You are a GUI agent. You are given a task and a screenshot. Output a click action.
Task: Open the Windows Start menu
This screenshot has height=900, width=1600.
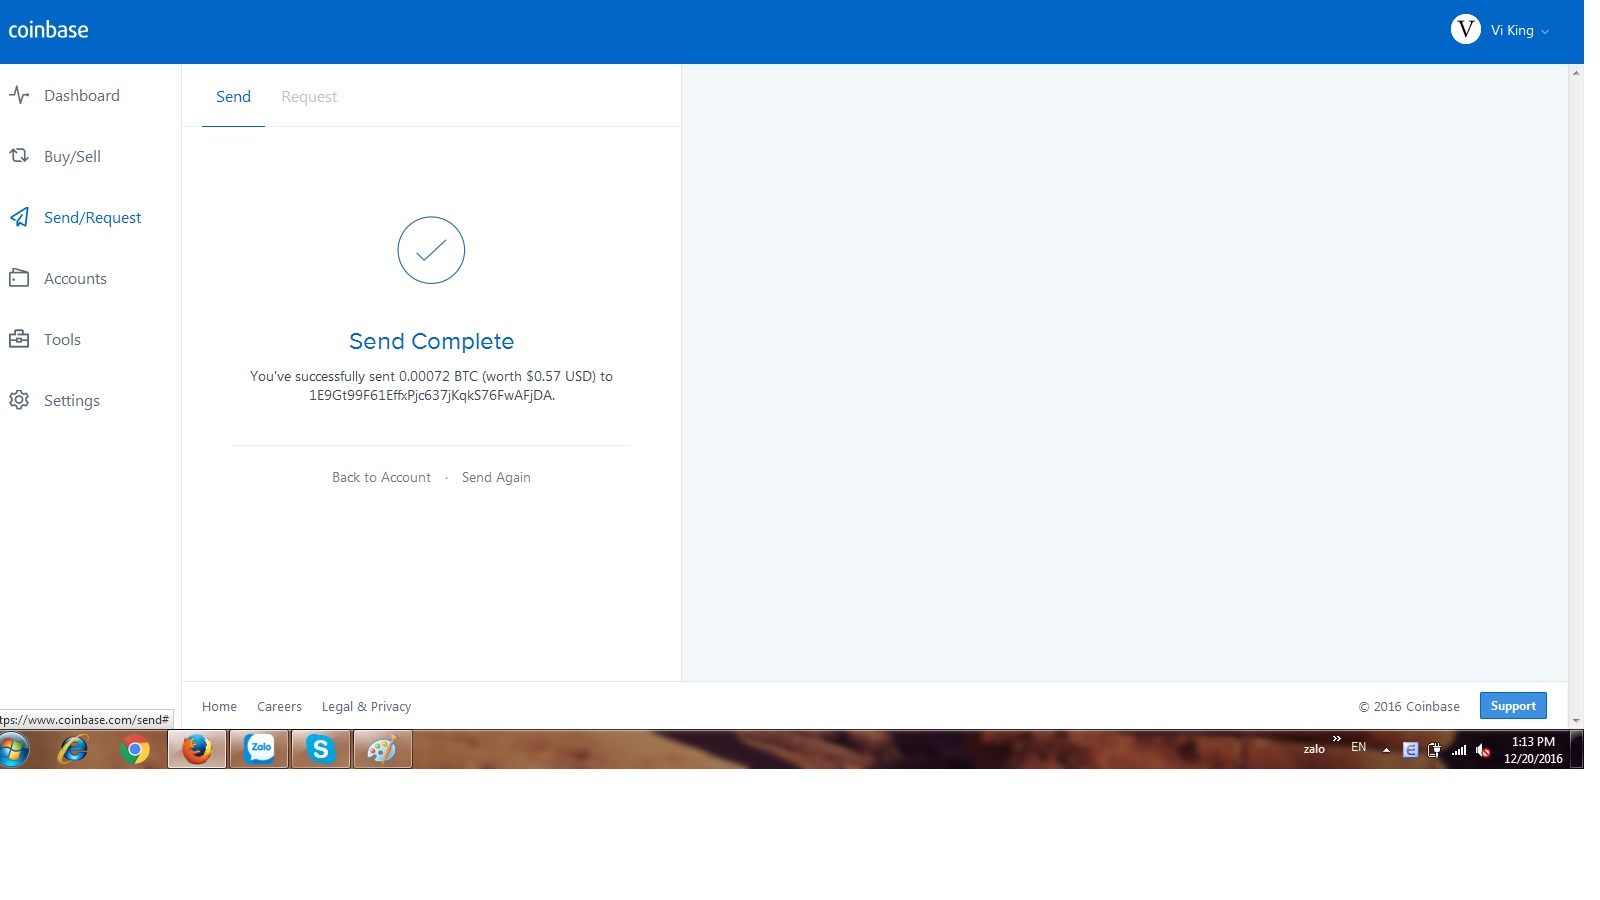(14, 749)
